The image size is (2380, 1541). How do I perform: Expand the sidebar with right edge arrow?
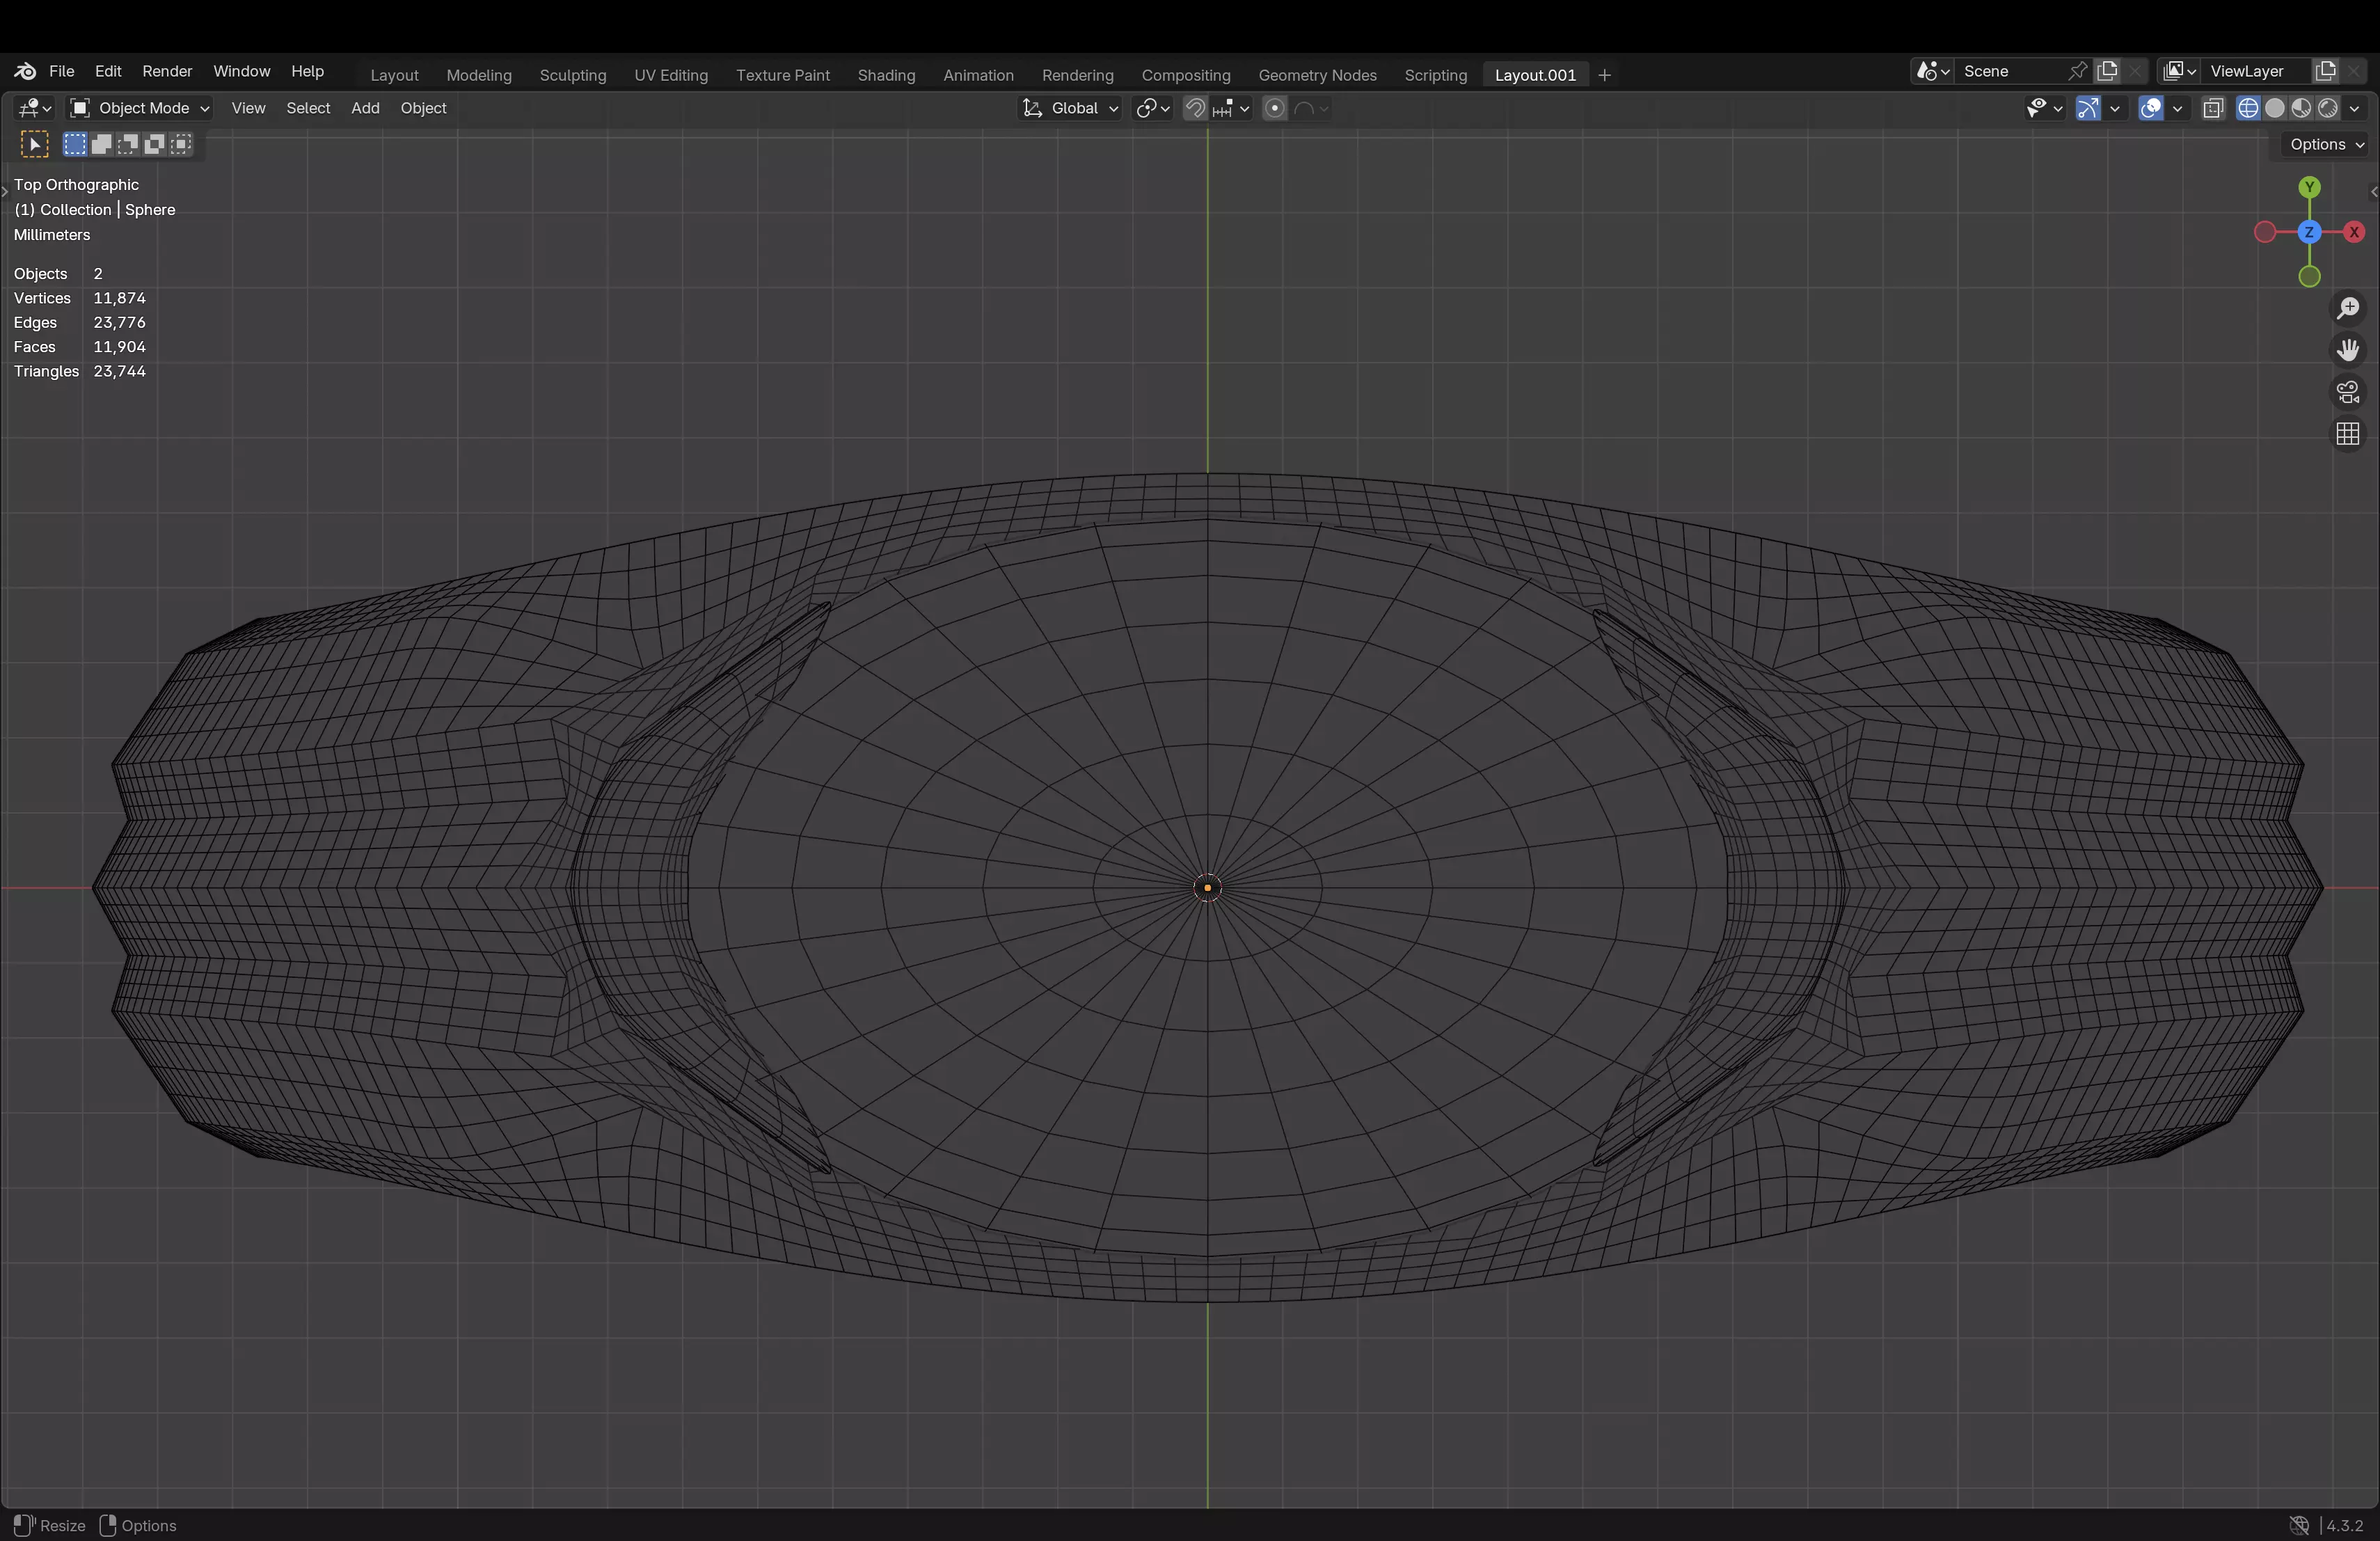click(x=2373, y=192)
